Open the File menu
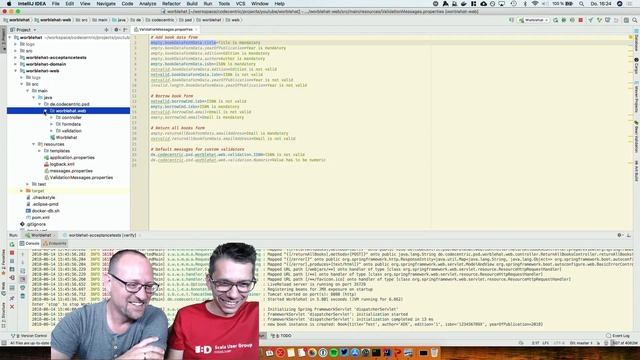 56,4
